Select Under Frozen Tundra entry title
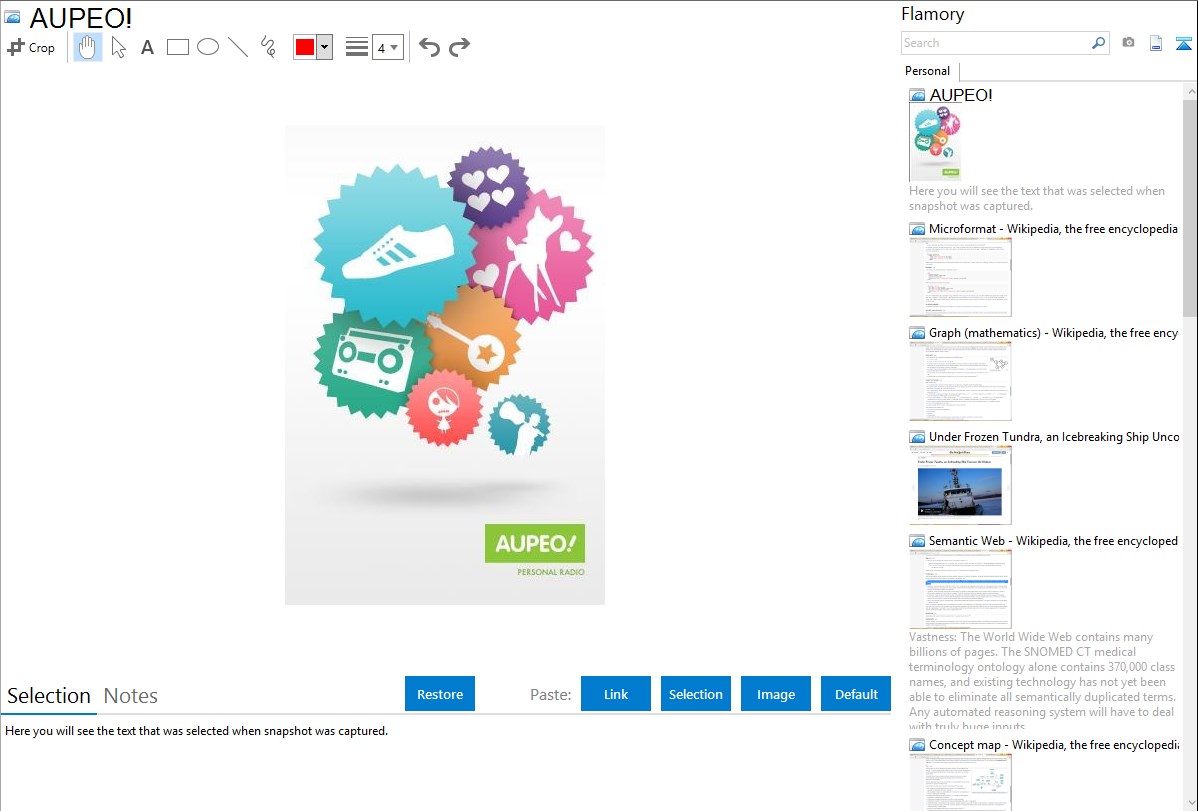Image resolution: width=1198 pixels, height=811 pixels. [1054, 436]
